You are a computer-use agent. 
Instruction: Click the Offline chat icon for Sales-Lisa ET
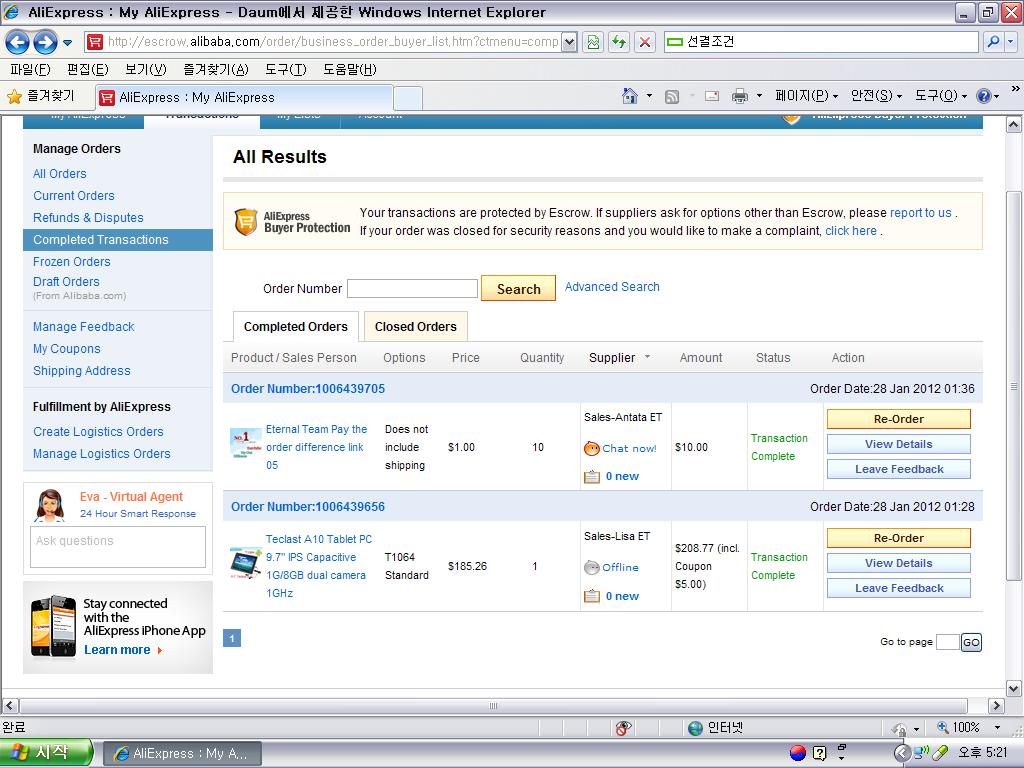click(x=592, y=568)
